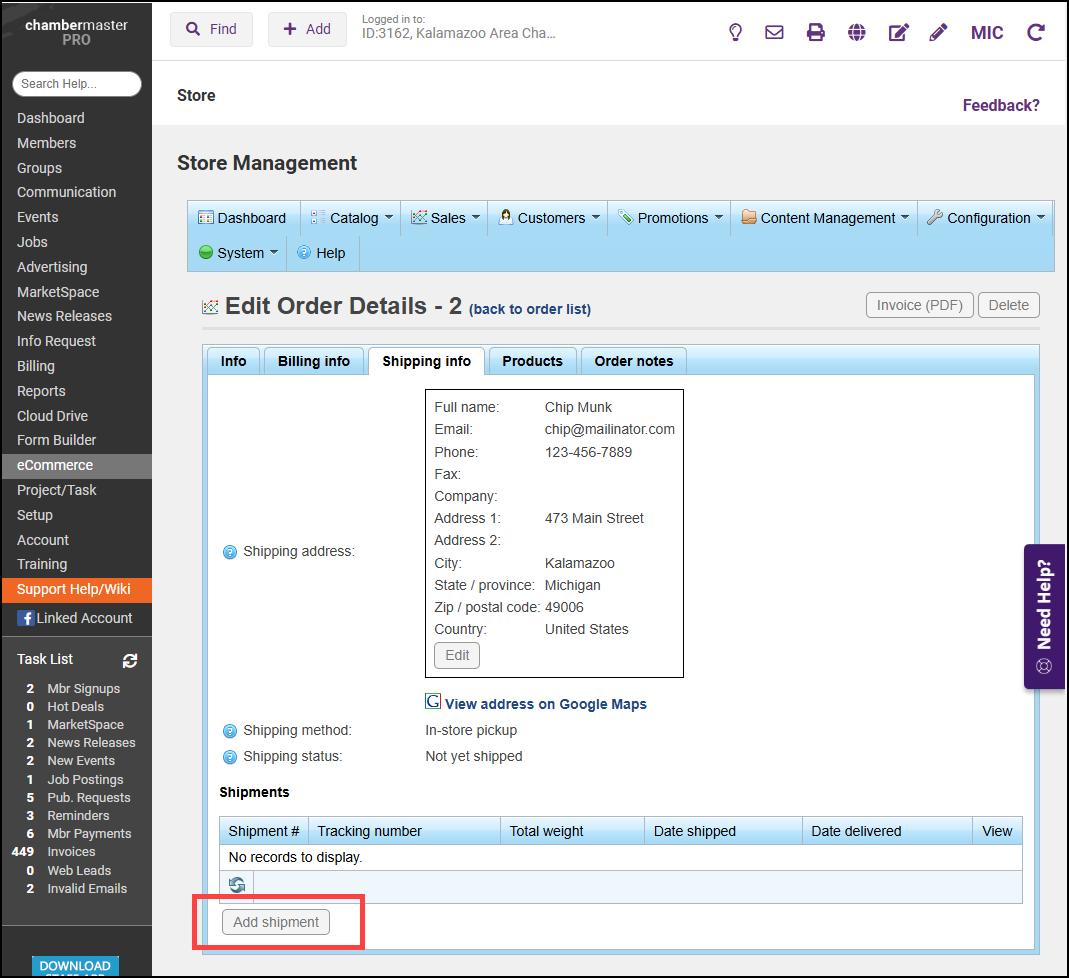Viewport: 1069px width, 978px height.
Task: Switch to the Billing info tab
Action: tap(314, 361)
